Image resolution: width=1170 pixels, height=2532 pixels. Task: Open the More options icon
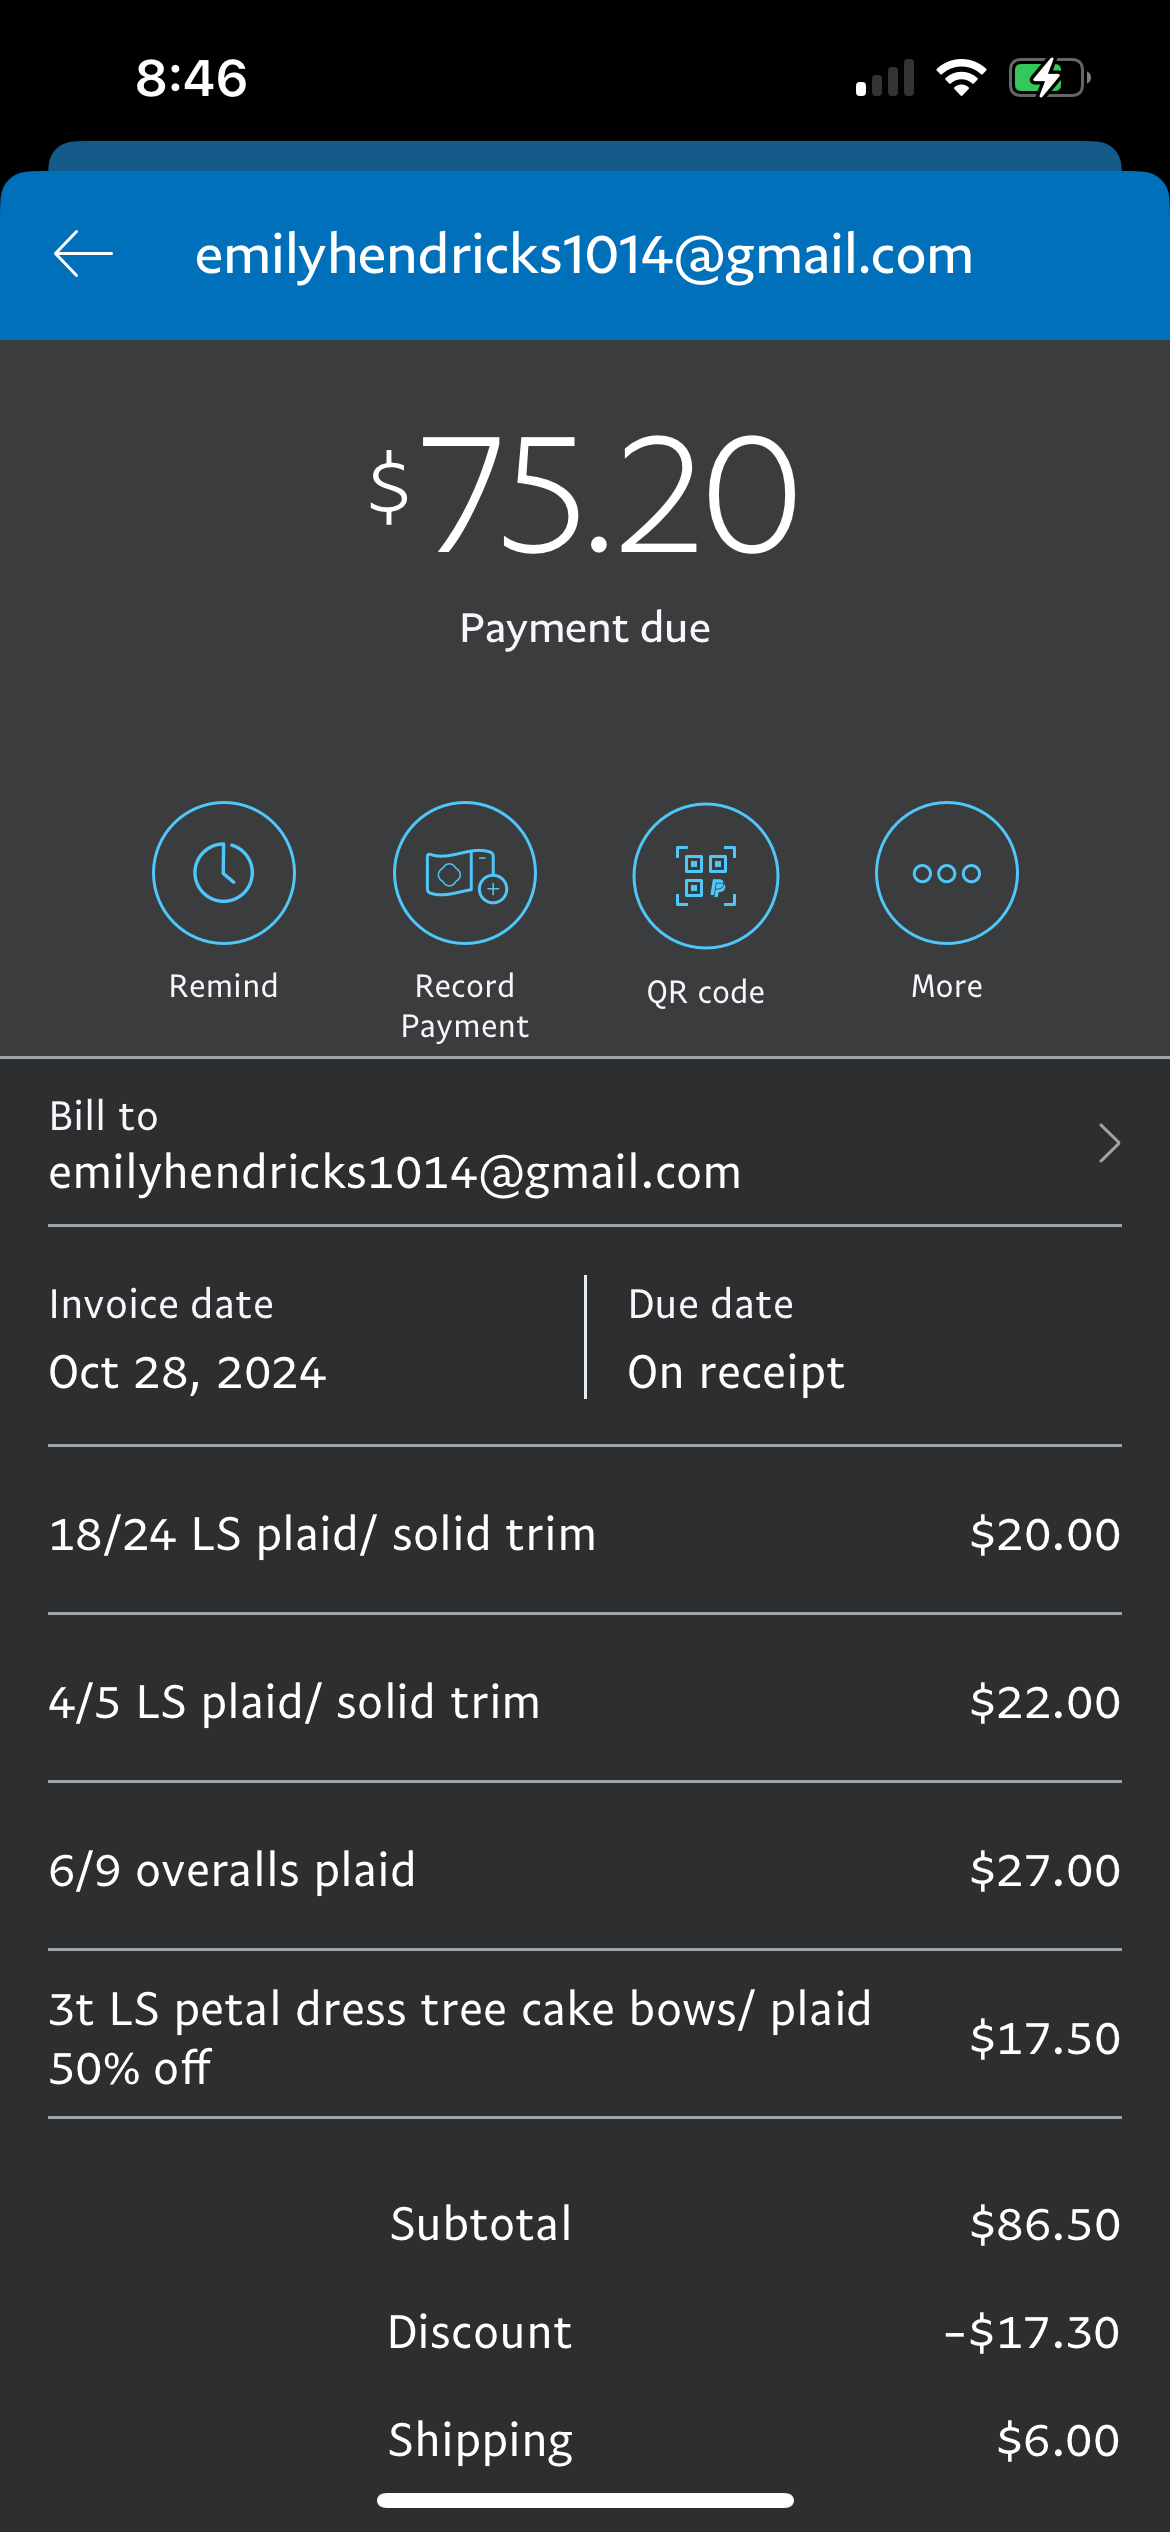pyautogui.click(x=946, y=873)
